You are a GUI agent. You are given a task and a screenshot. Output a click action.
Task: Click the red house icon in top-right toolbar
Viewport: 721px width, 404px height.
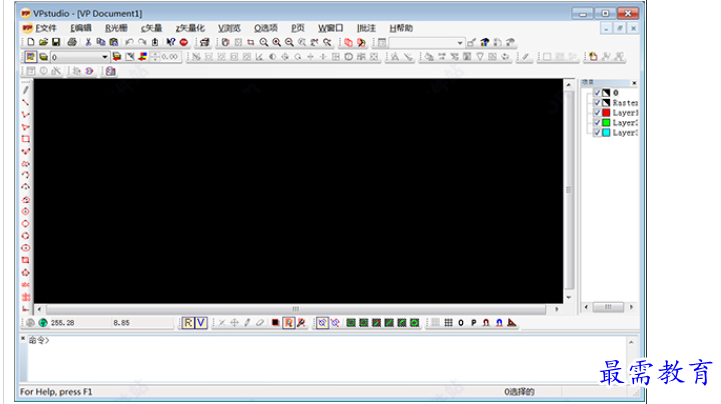[x=594, y=57]
